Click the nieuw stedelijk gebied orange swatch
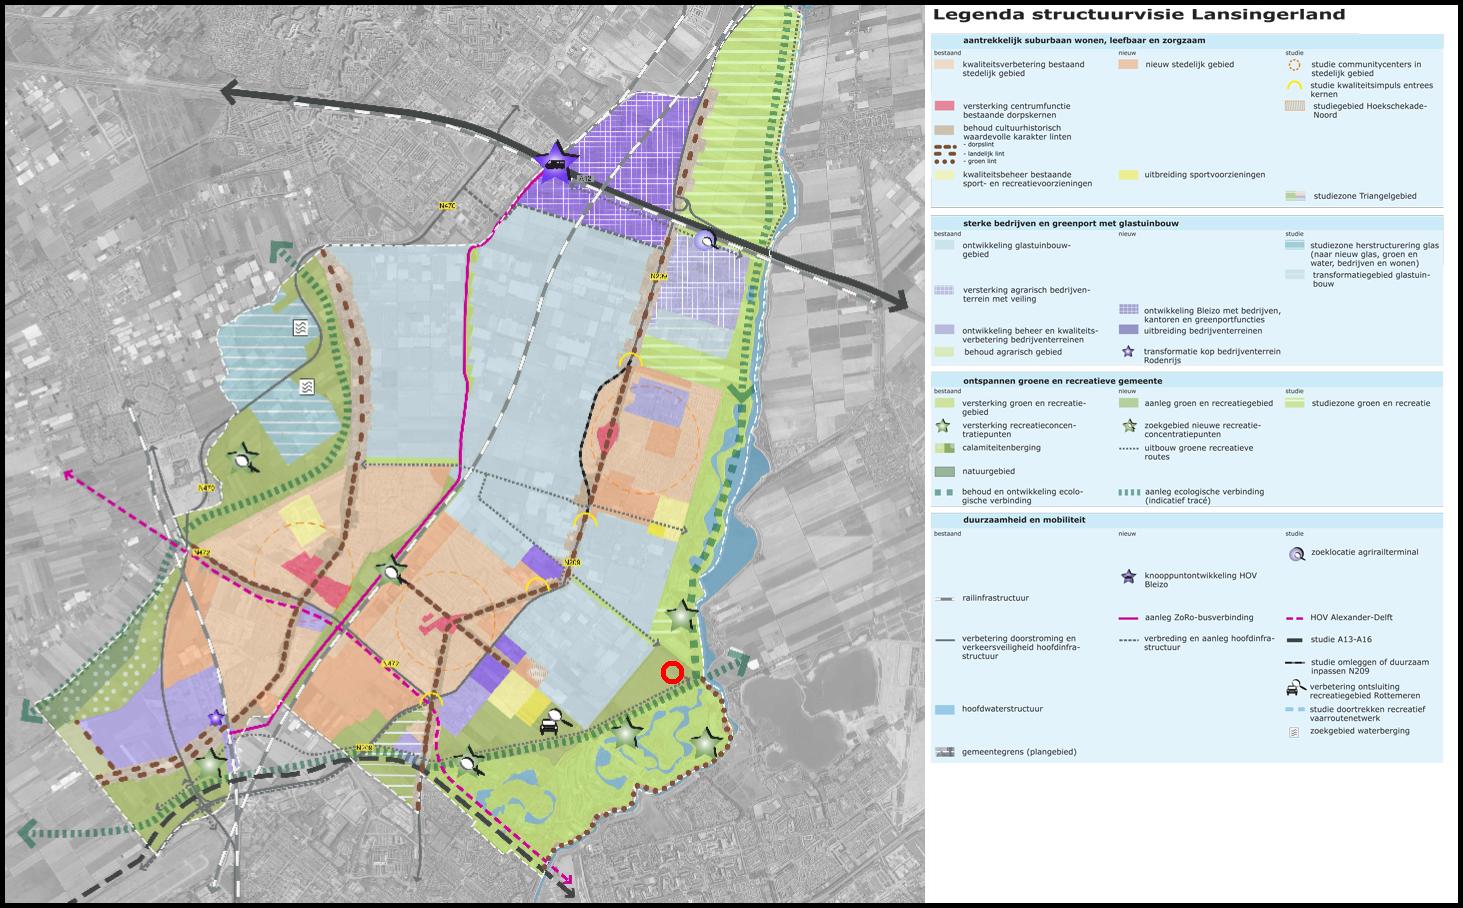Screen dimensions: 1463x908 (x=1128, y=65)
